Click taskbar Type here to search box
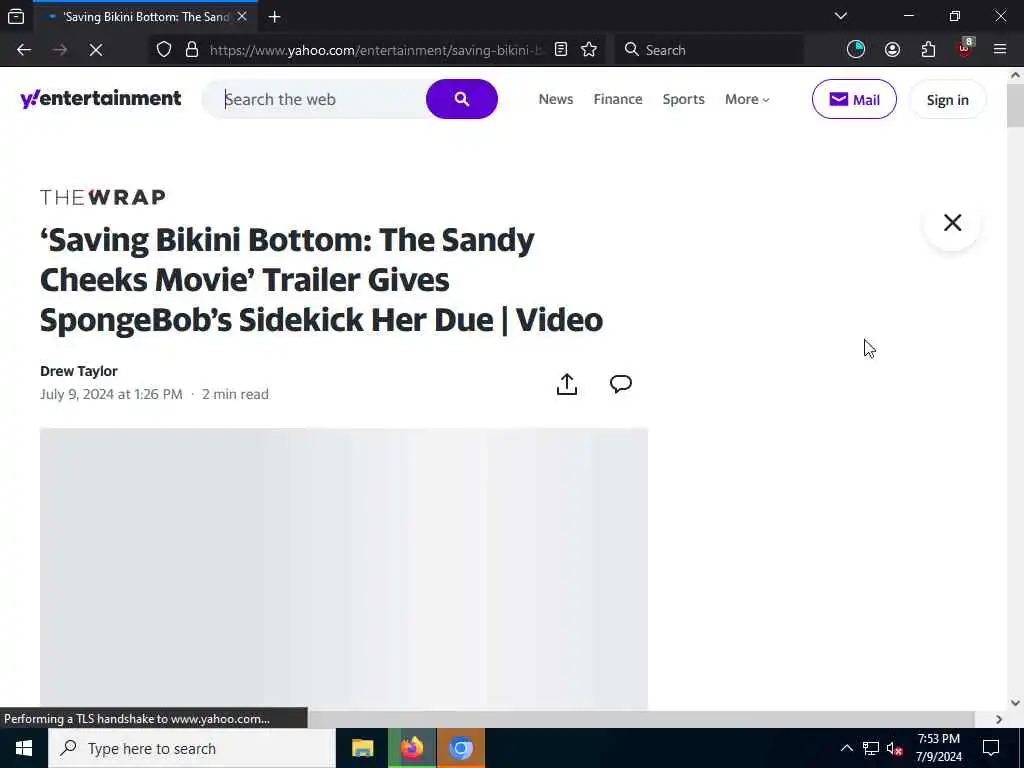This screenshot has height=768, width=1024. coord(192,748)
